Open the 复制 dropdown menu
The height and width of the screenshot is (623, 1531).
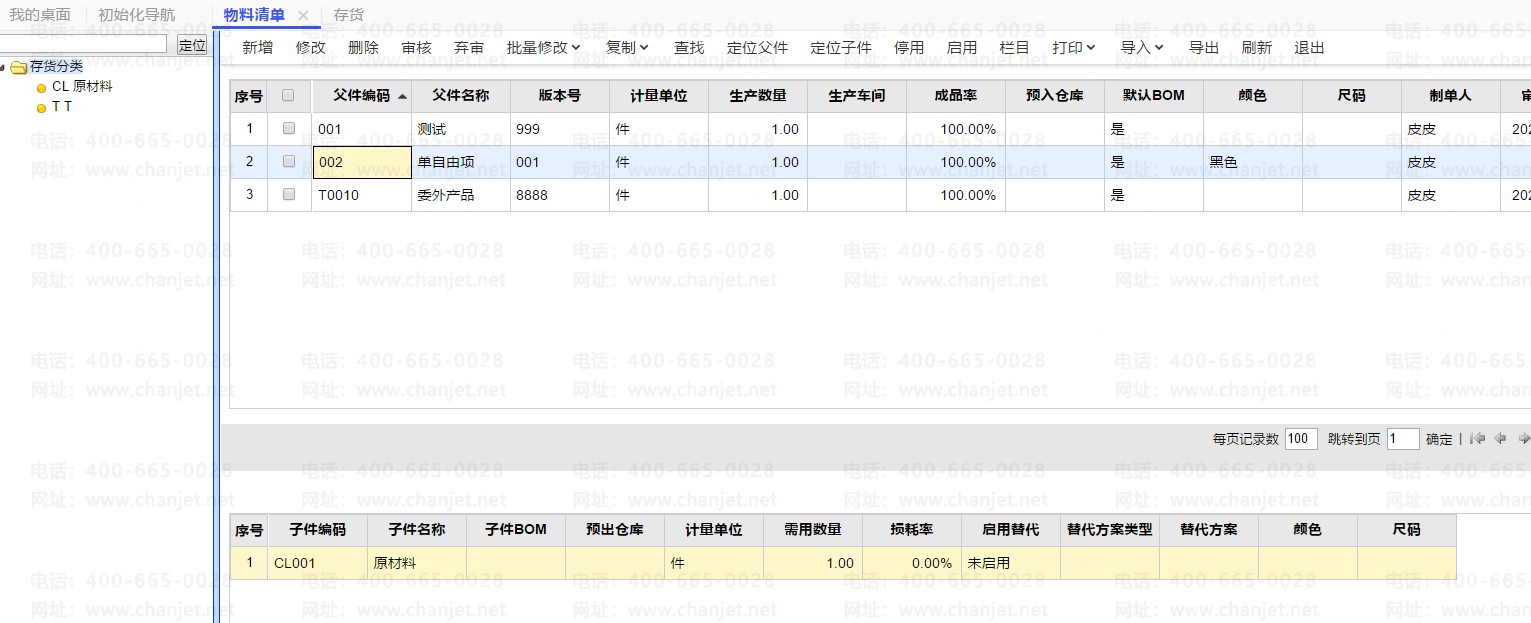(627, 47)
